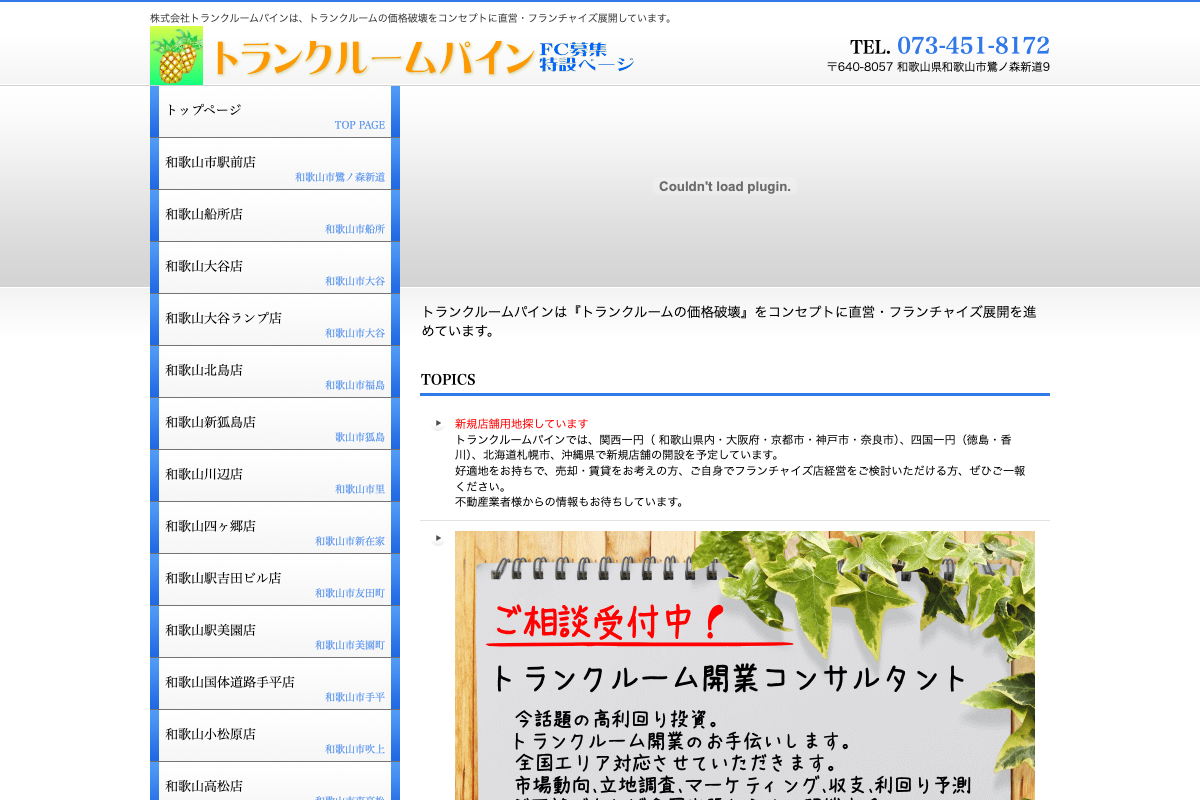Go to 和歌山北島店 store page

[x=275, y=372]
